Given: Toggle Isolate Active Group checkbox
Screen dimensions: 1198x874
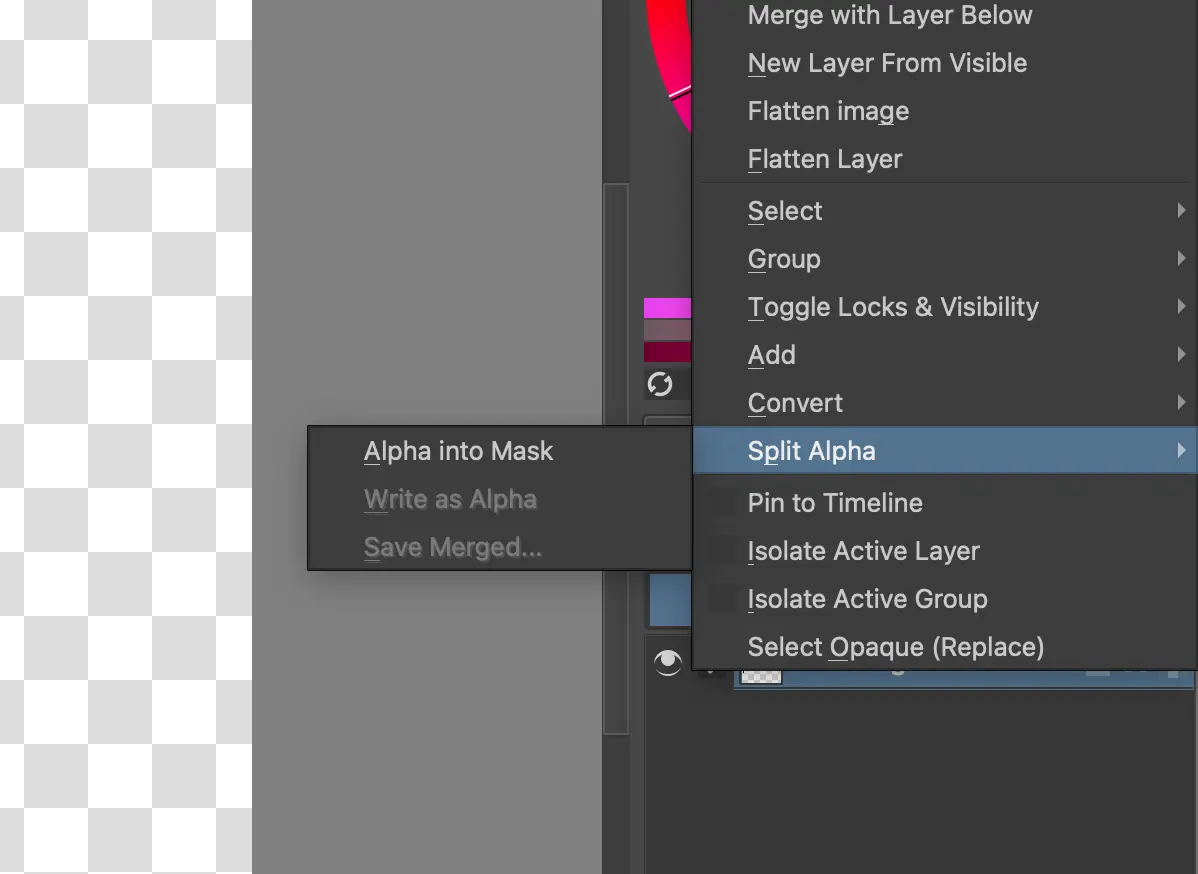Looking at the screenshot, I should 722,599.
